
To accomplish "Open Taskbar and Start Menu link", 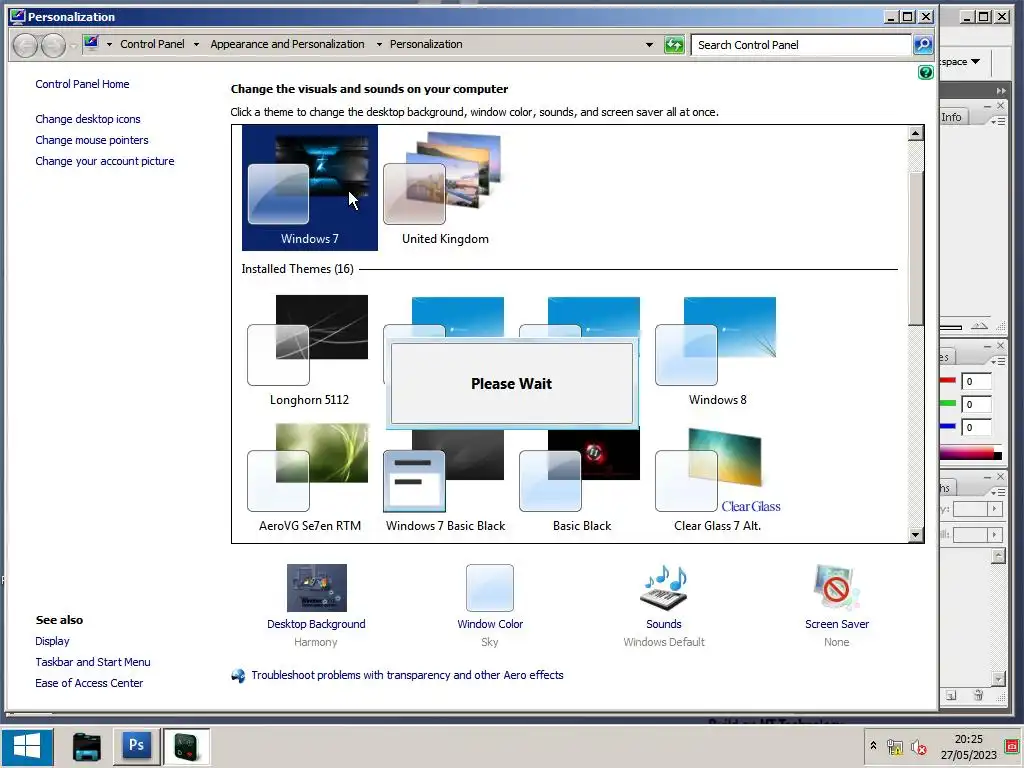I will (x=93, y=662).
